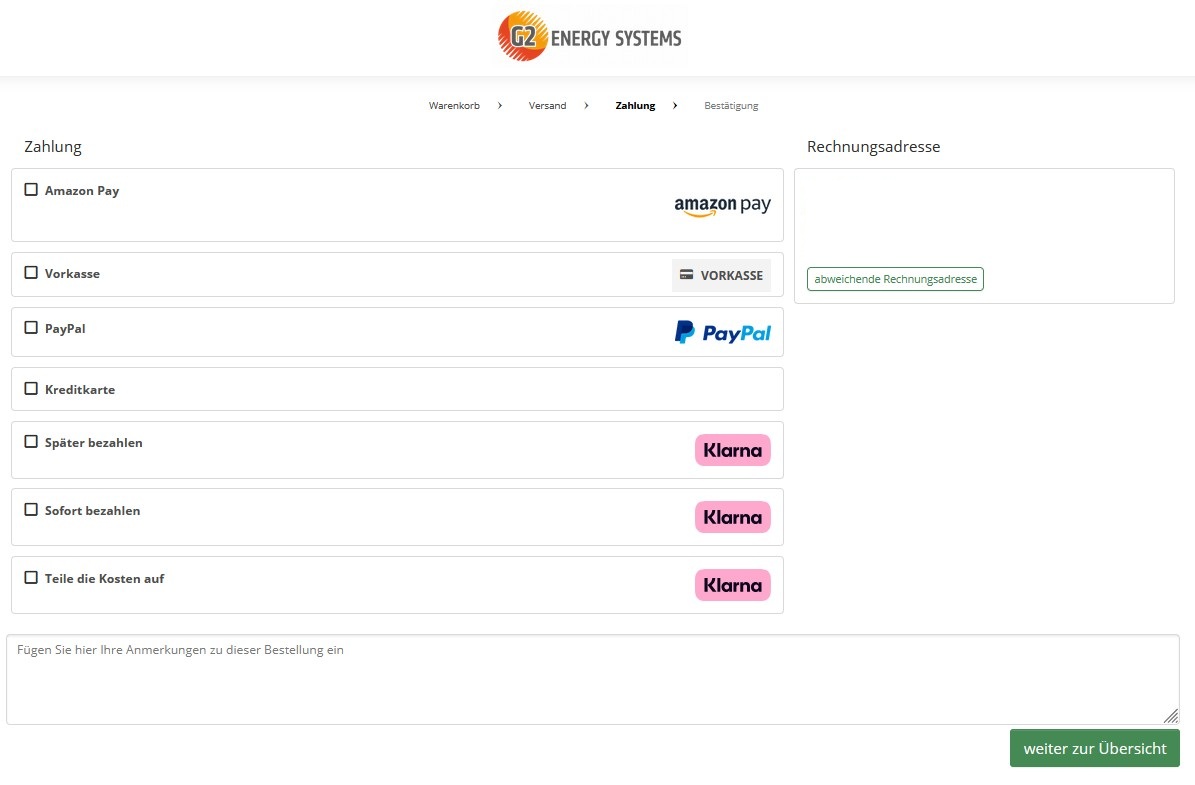Click the Vorkasse label text
This screenshot has width=1195, height=785.
tap(72, 274)
